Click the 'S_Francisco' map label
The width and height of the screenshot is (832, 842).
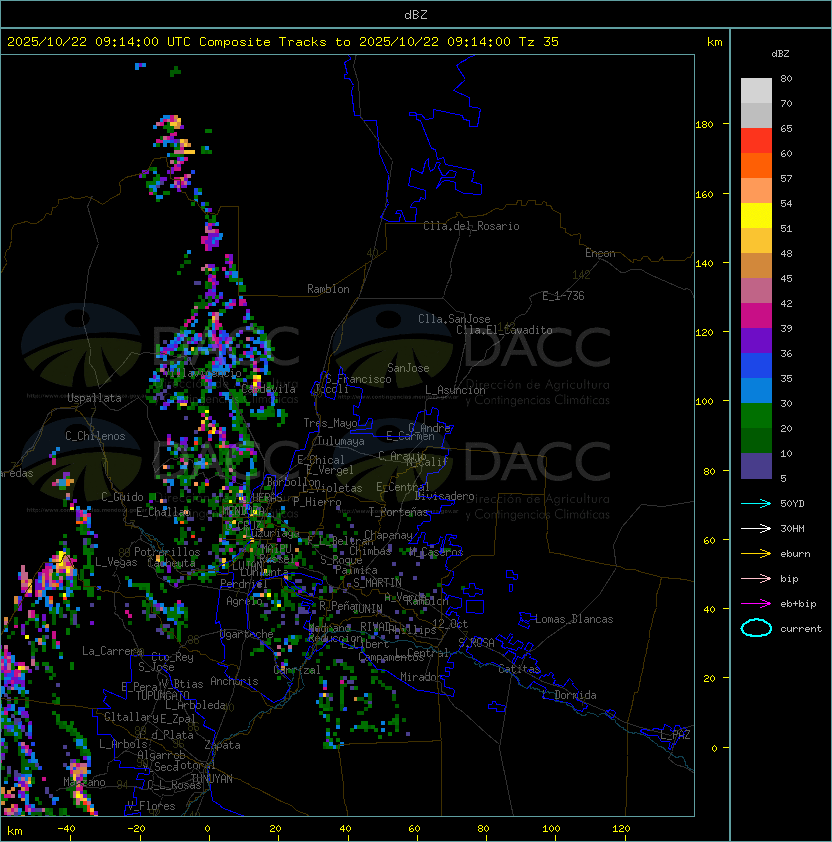click(x=358, y=379)
